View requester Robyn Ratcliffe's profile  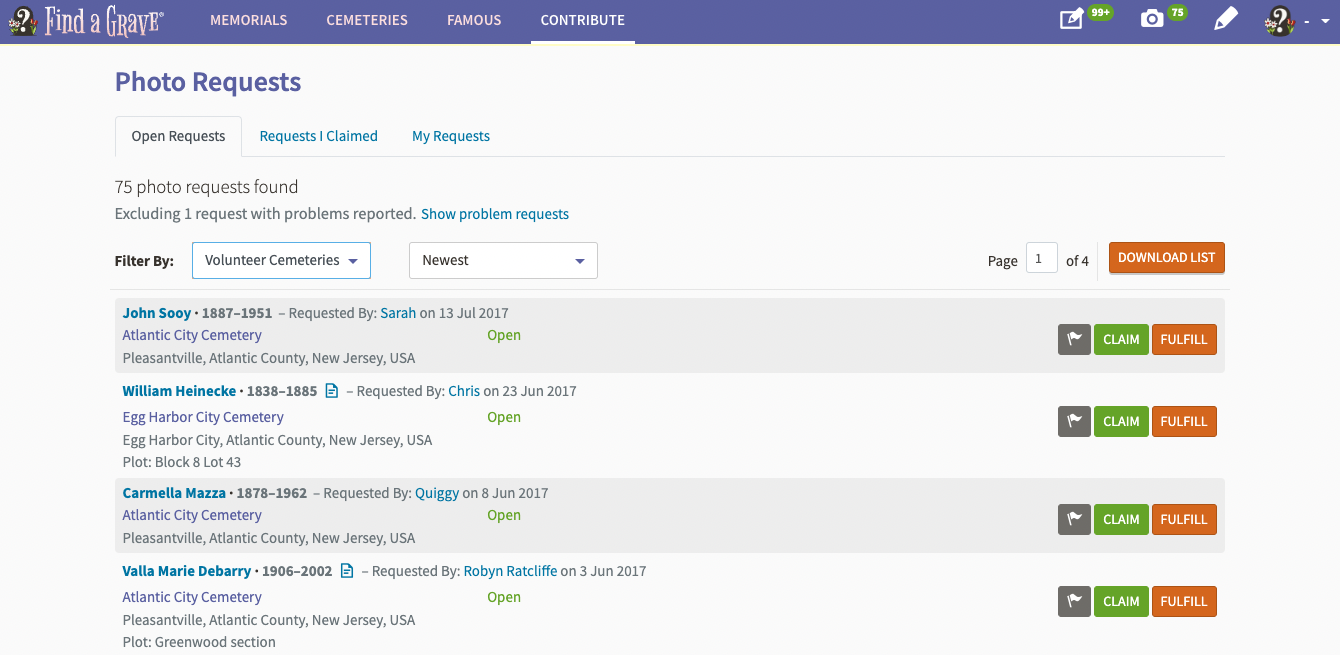[x=510, y=571]
